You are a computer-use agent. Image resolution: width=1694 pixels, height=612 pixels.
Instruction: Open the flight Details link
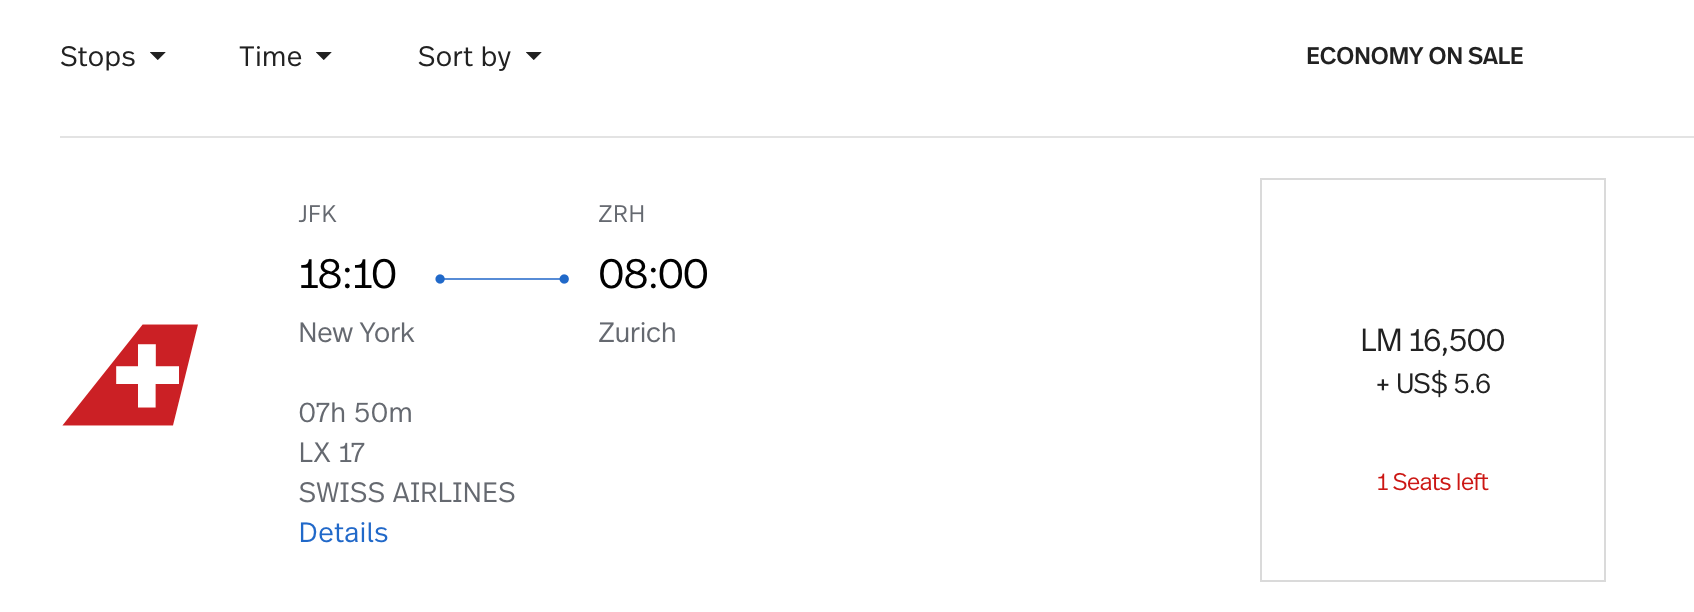(x=343, y=533)
